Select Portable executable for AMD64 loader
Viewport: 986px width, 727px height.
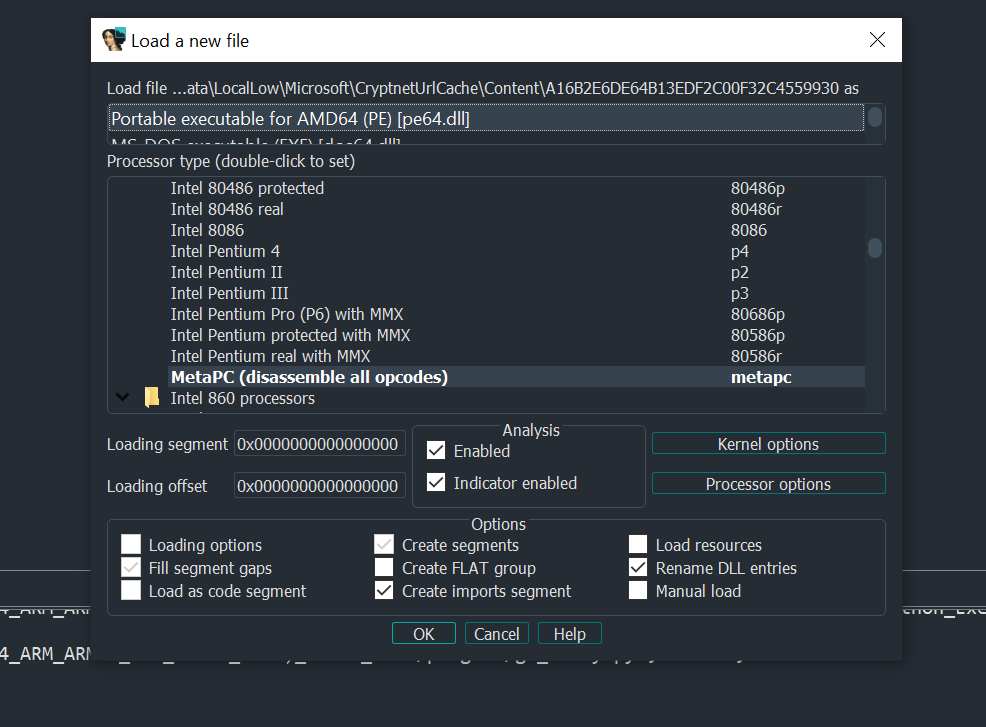486,119
